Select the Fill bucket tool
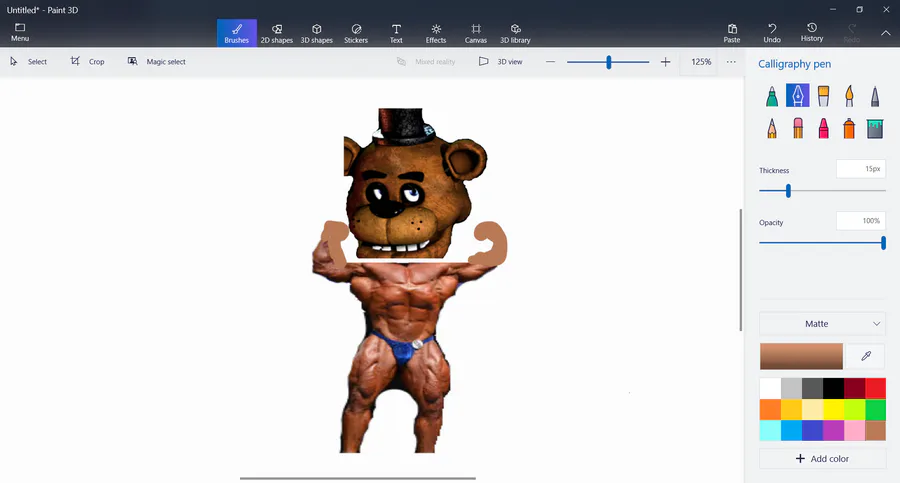The image size is (900, 483). point(875,128)
